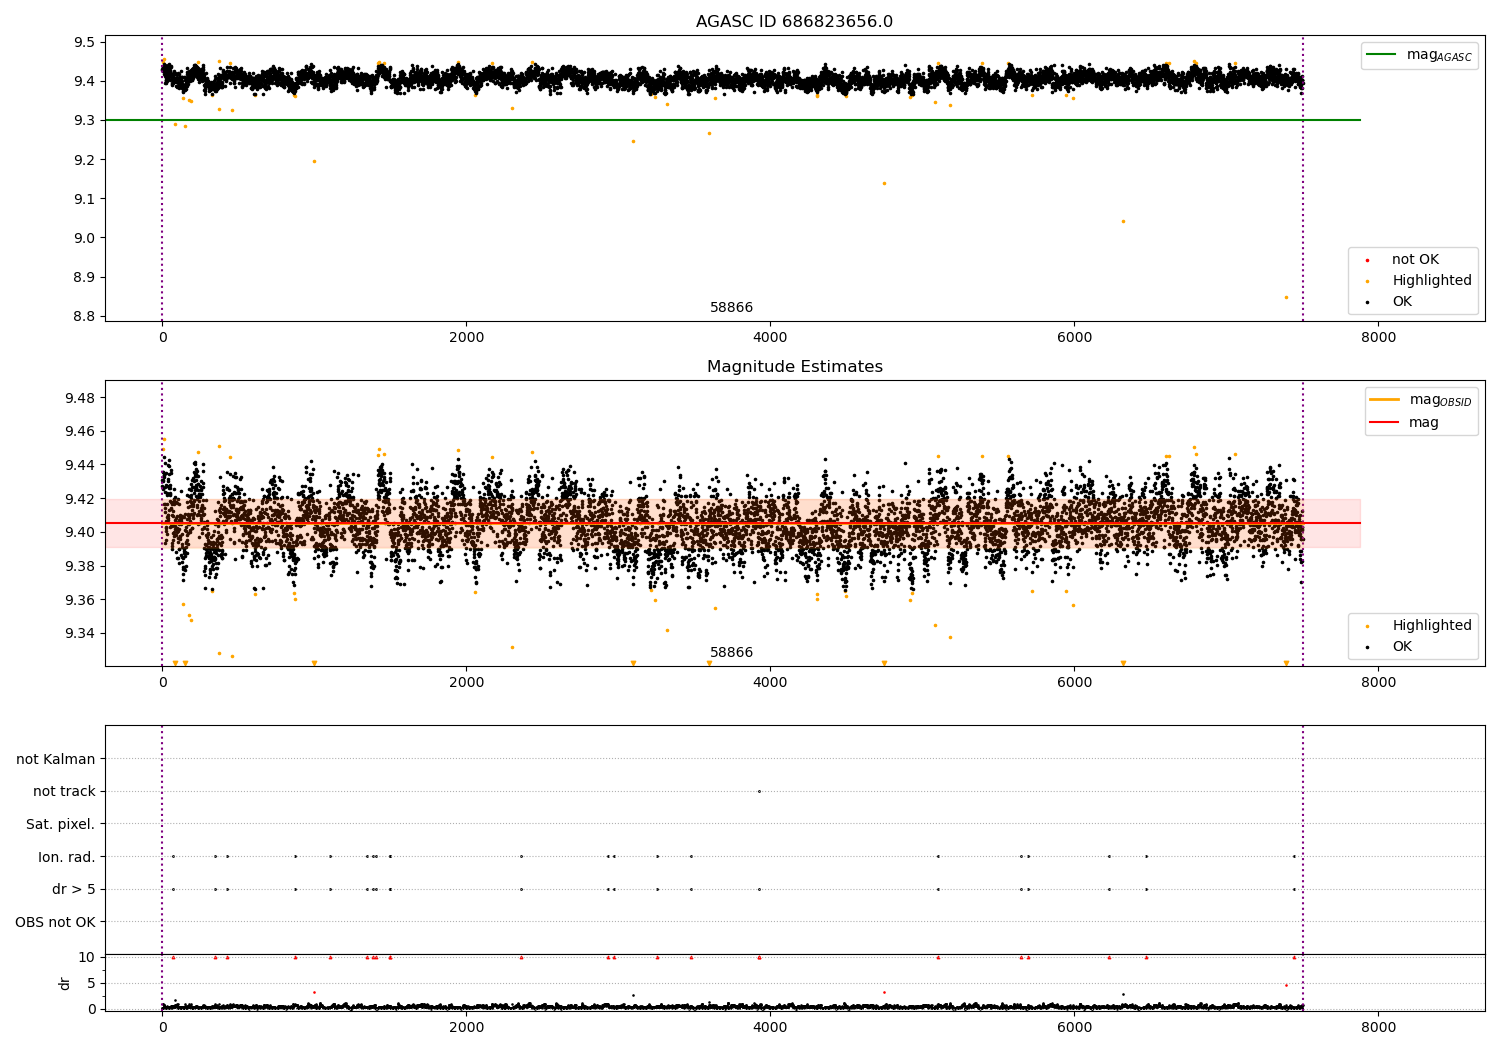1500x1050 pixels.
Task: Select the lowest orange outlier in the top plot
Action: point(1286,297)
